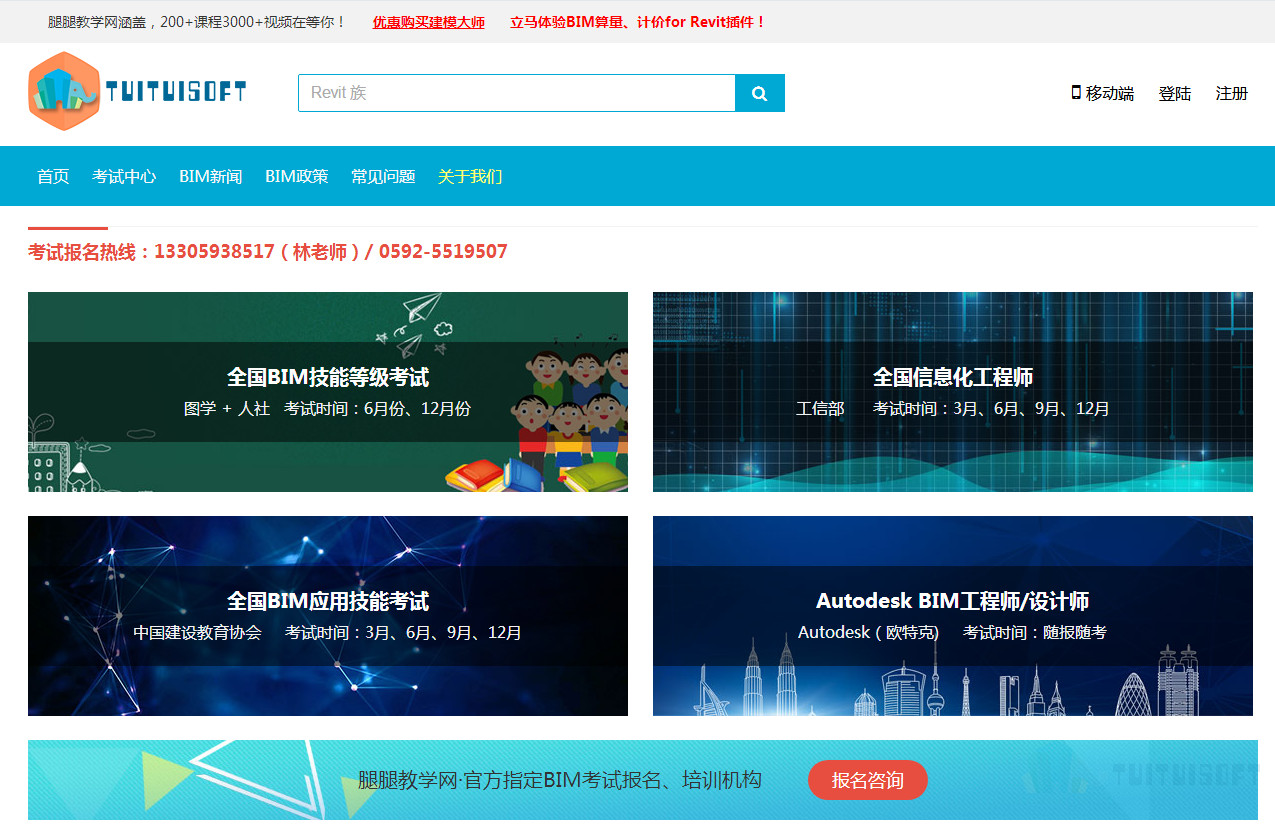
Task: Open BIM政策 navigation item
Action: click(297, 176)
